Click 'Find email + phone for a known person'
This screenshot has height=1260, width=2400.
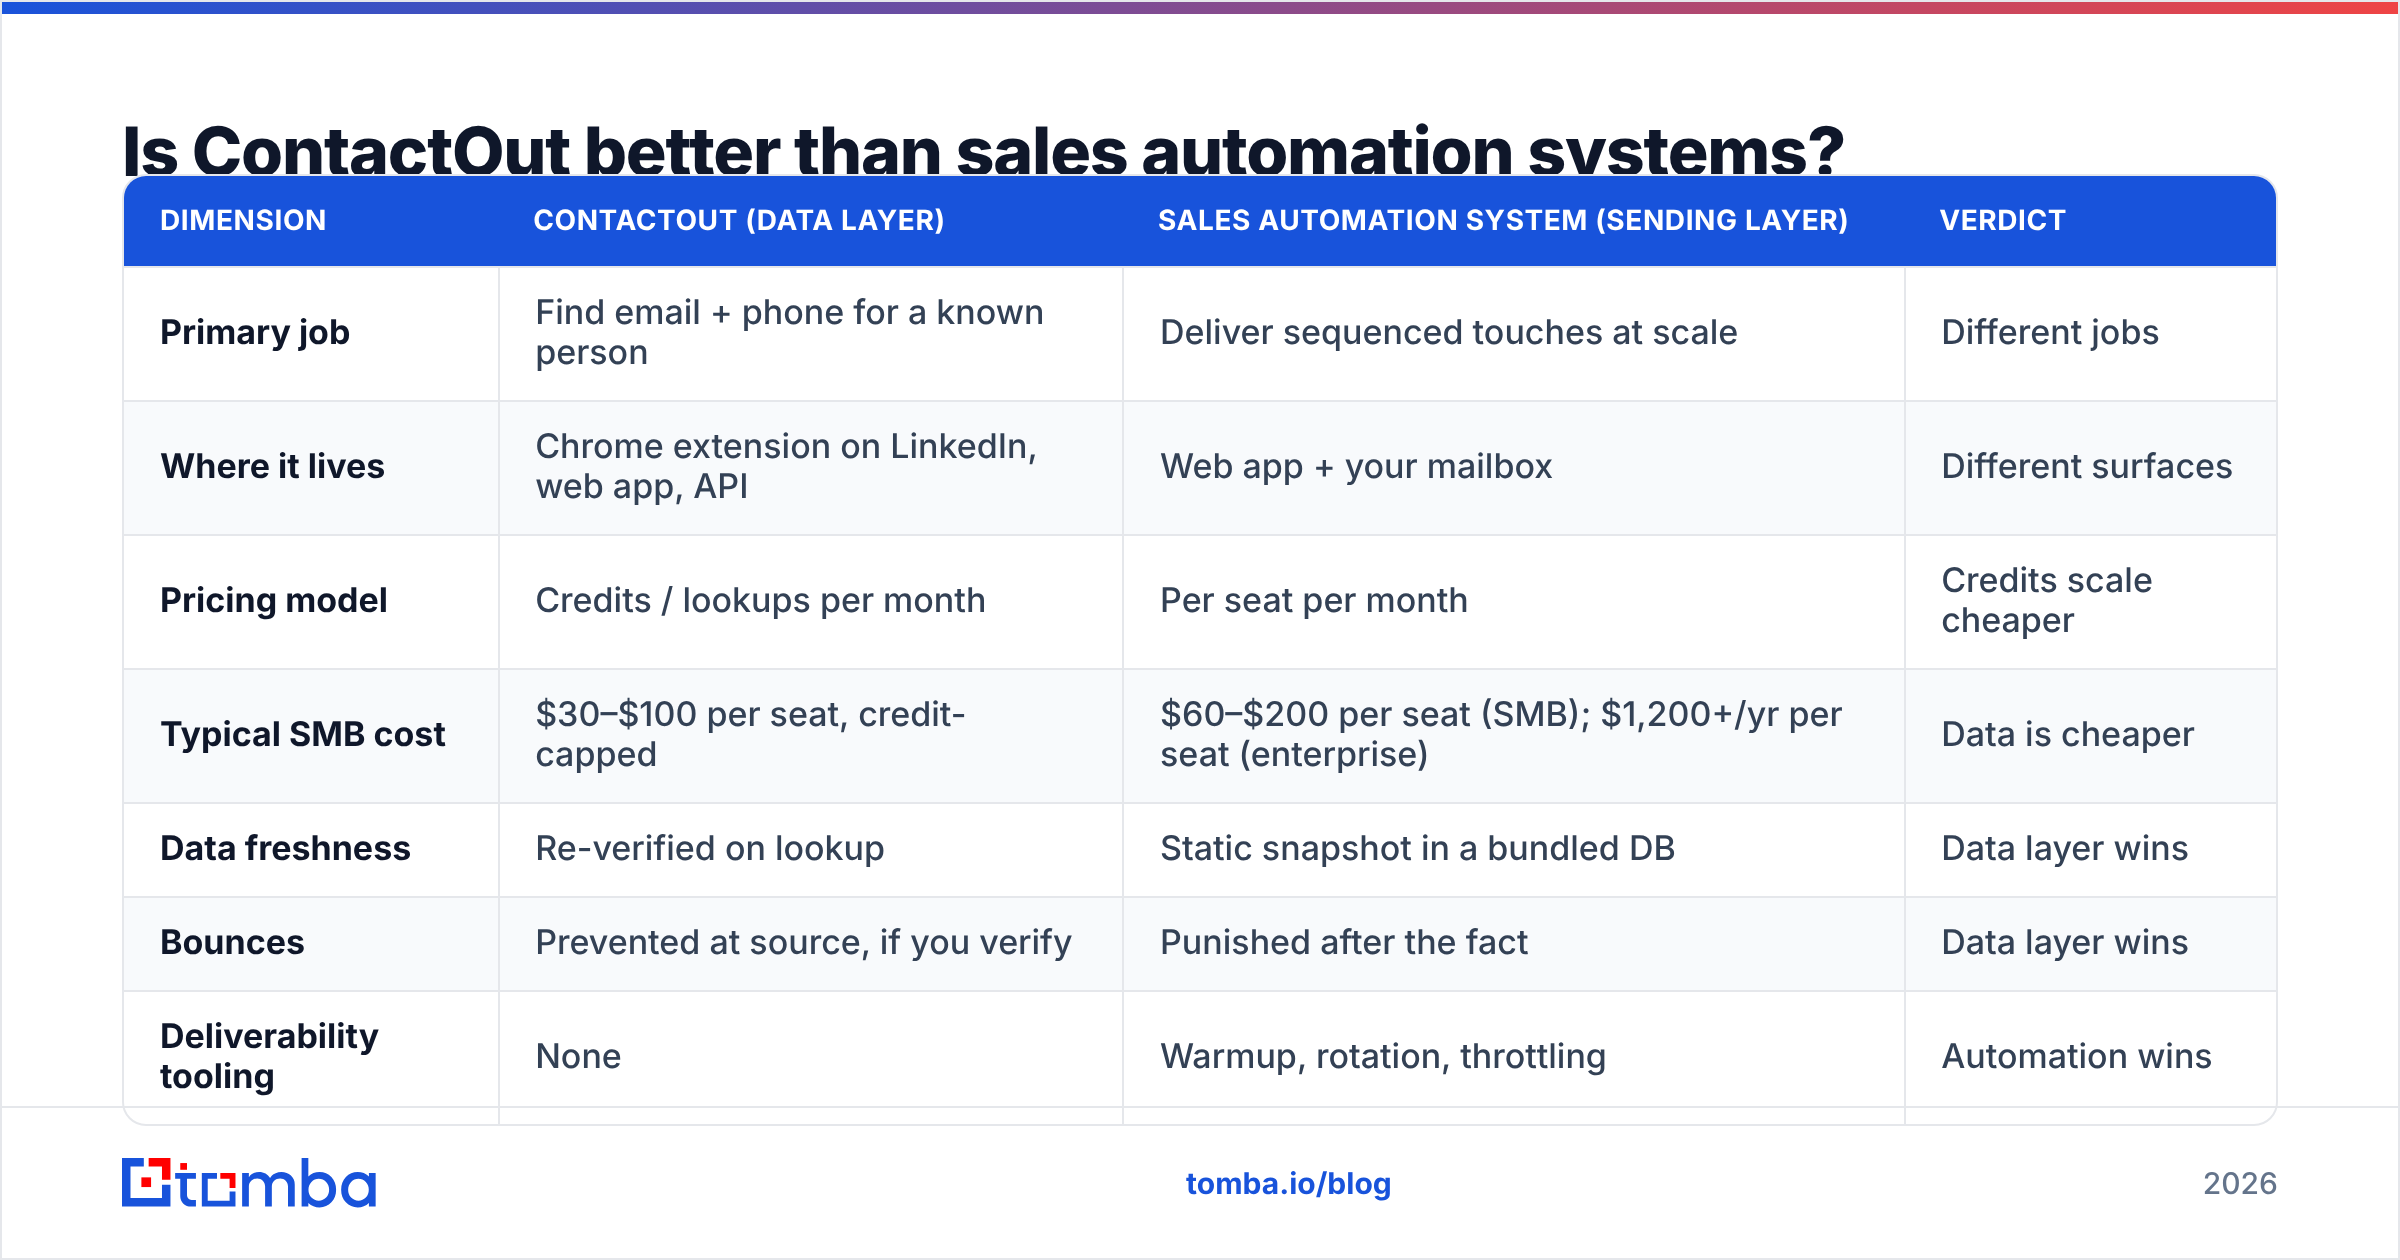[x=789, y=333]
